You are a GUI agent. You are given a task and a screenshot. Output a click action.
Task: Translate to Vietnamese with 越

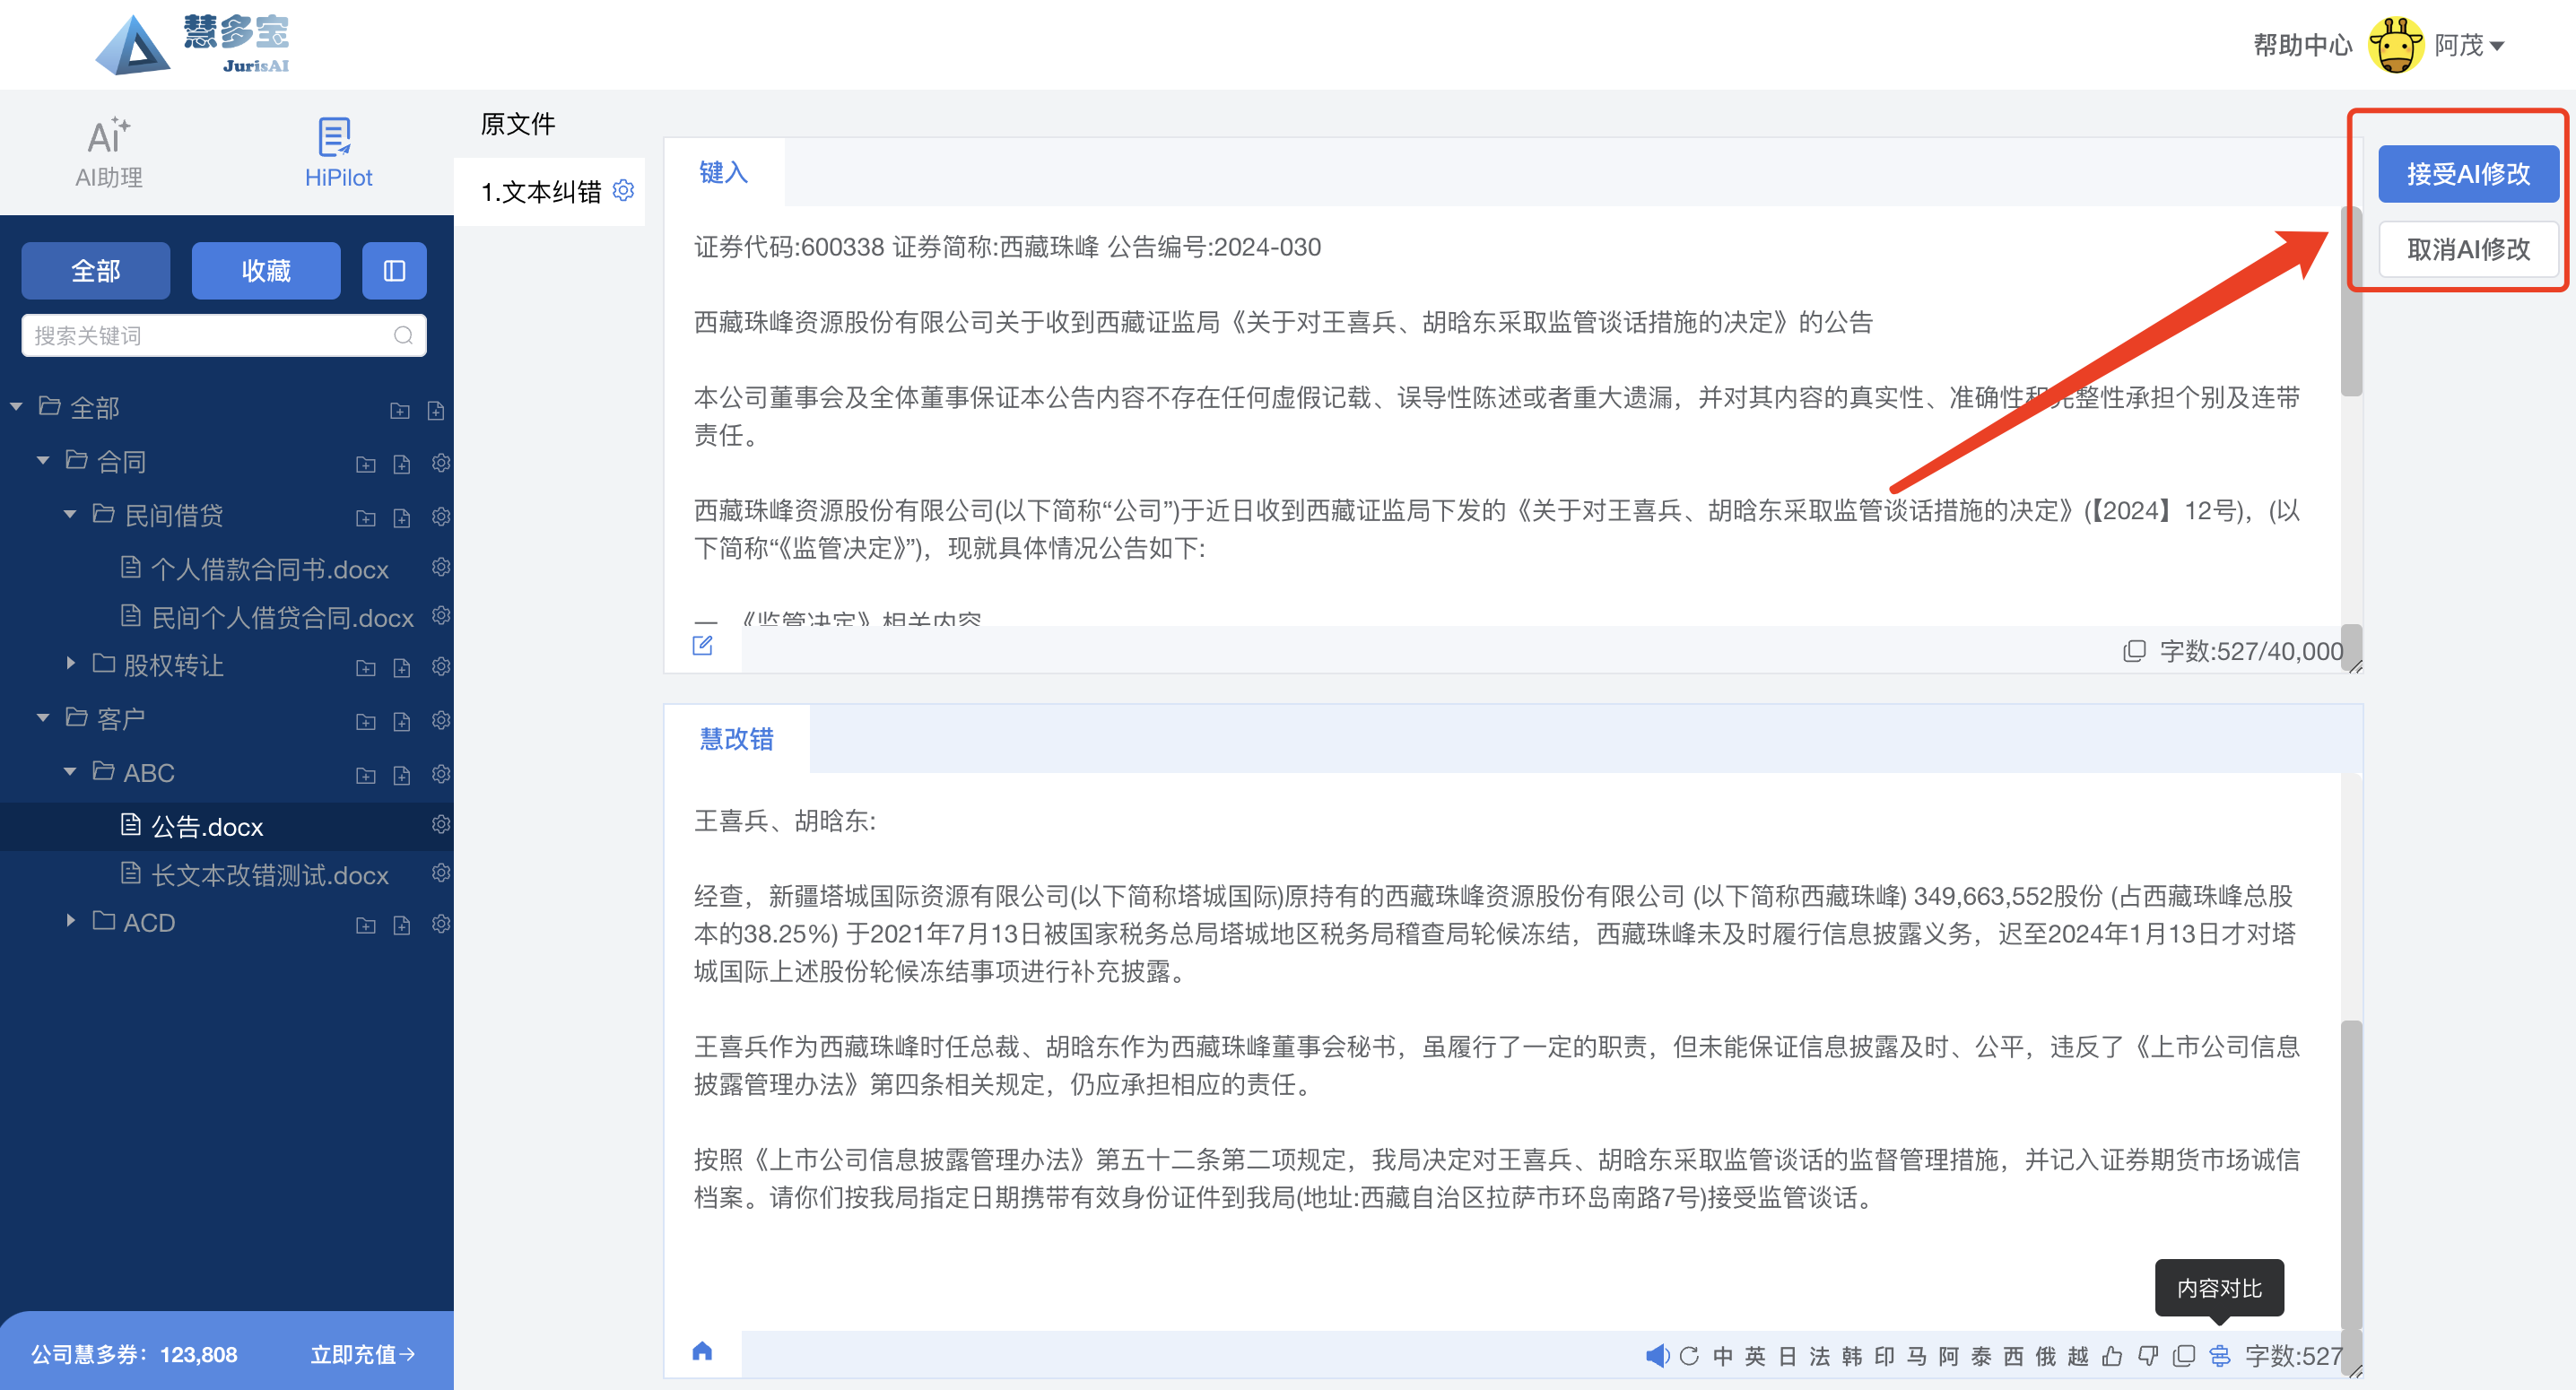click(2078, 1355)
